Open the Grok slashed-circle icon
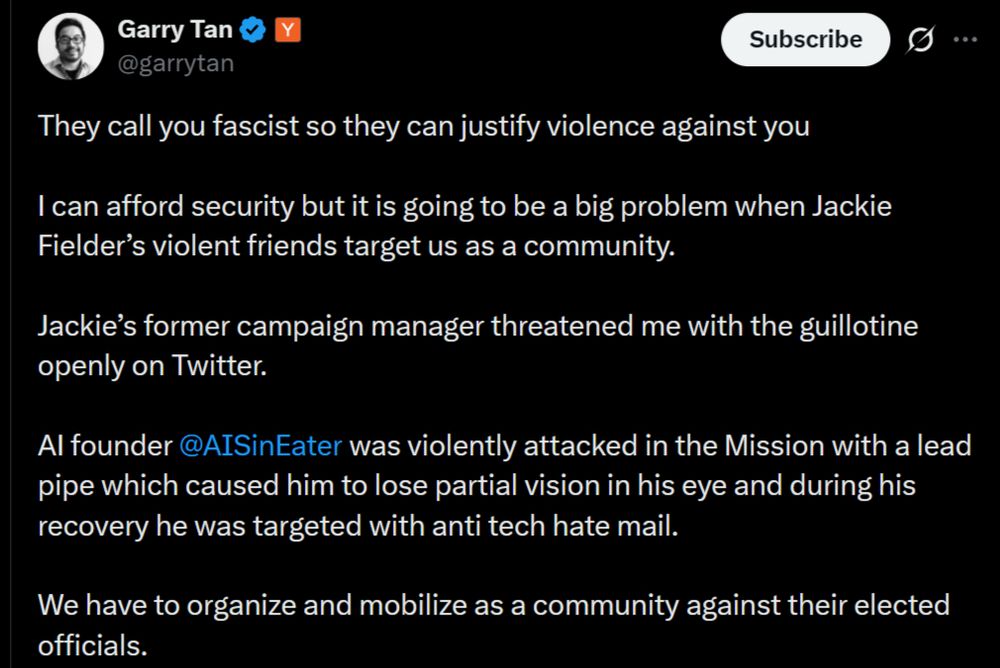The image size is (1000, 668). point(920,40)
